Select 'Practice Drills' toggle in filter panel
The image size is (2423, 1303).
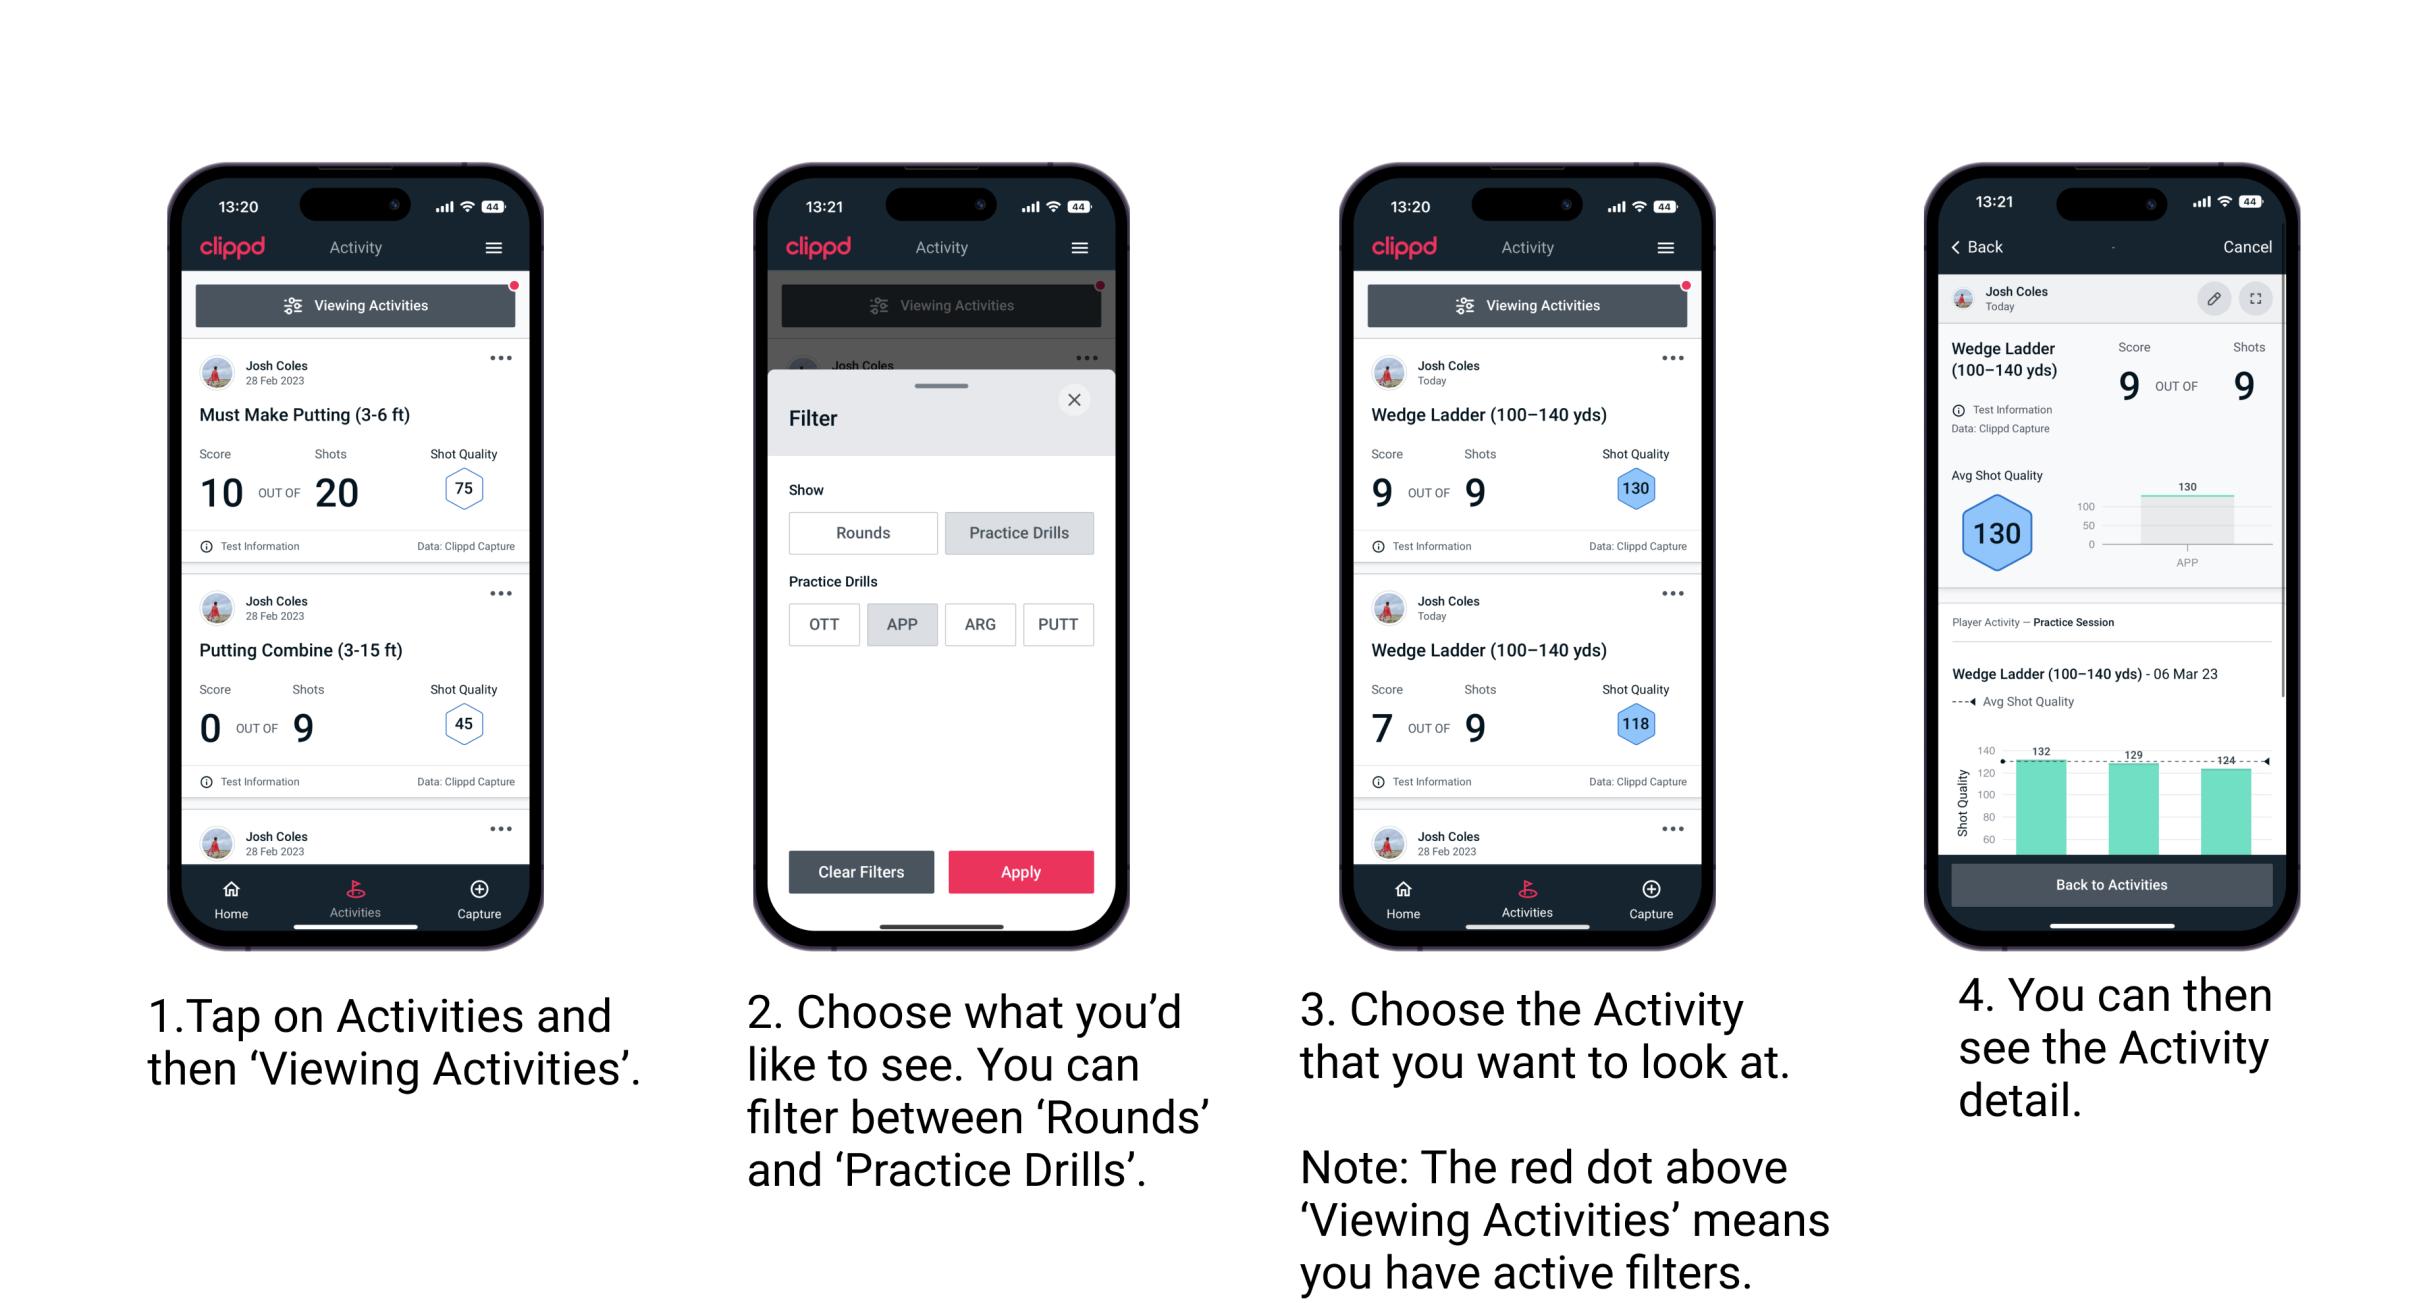1019,533
